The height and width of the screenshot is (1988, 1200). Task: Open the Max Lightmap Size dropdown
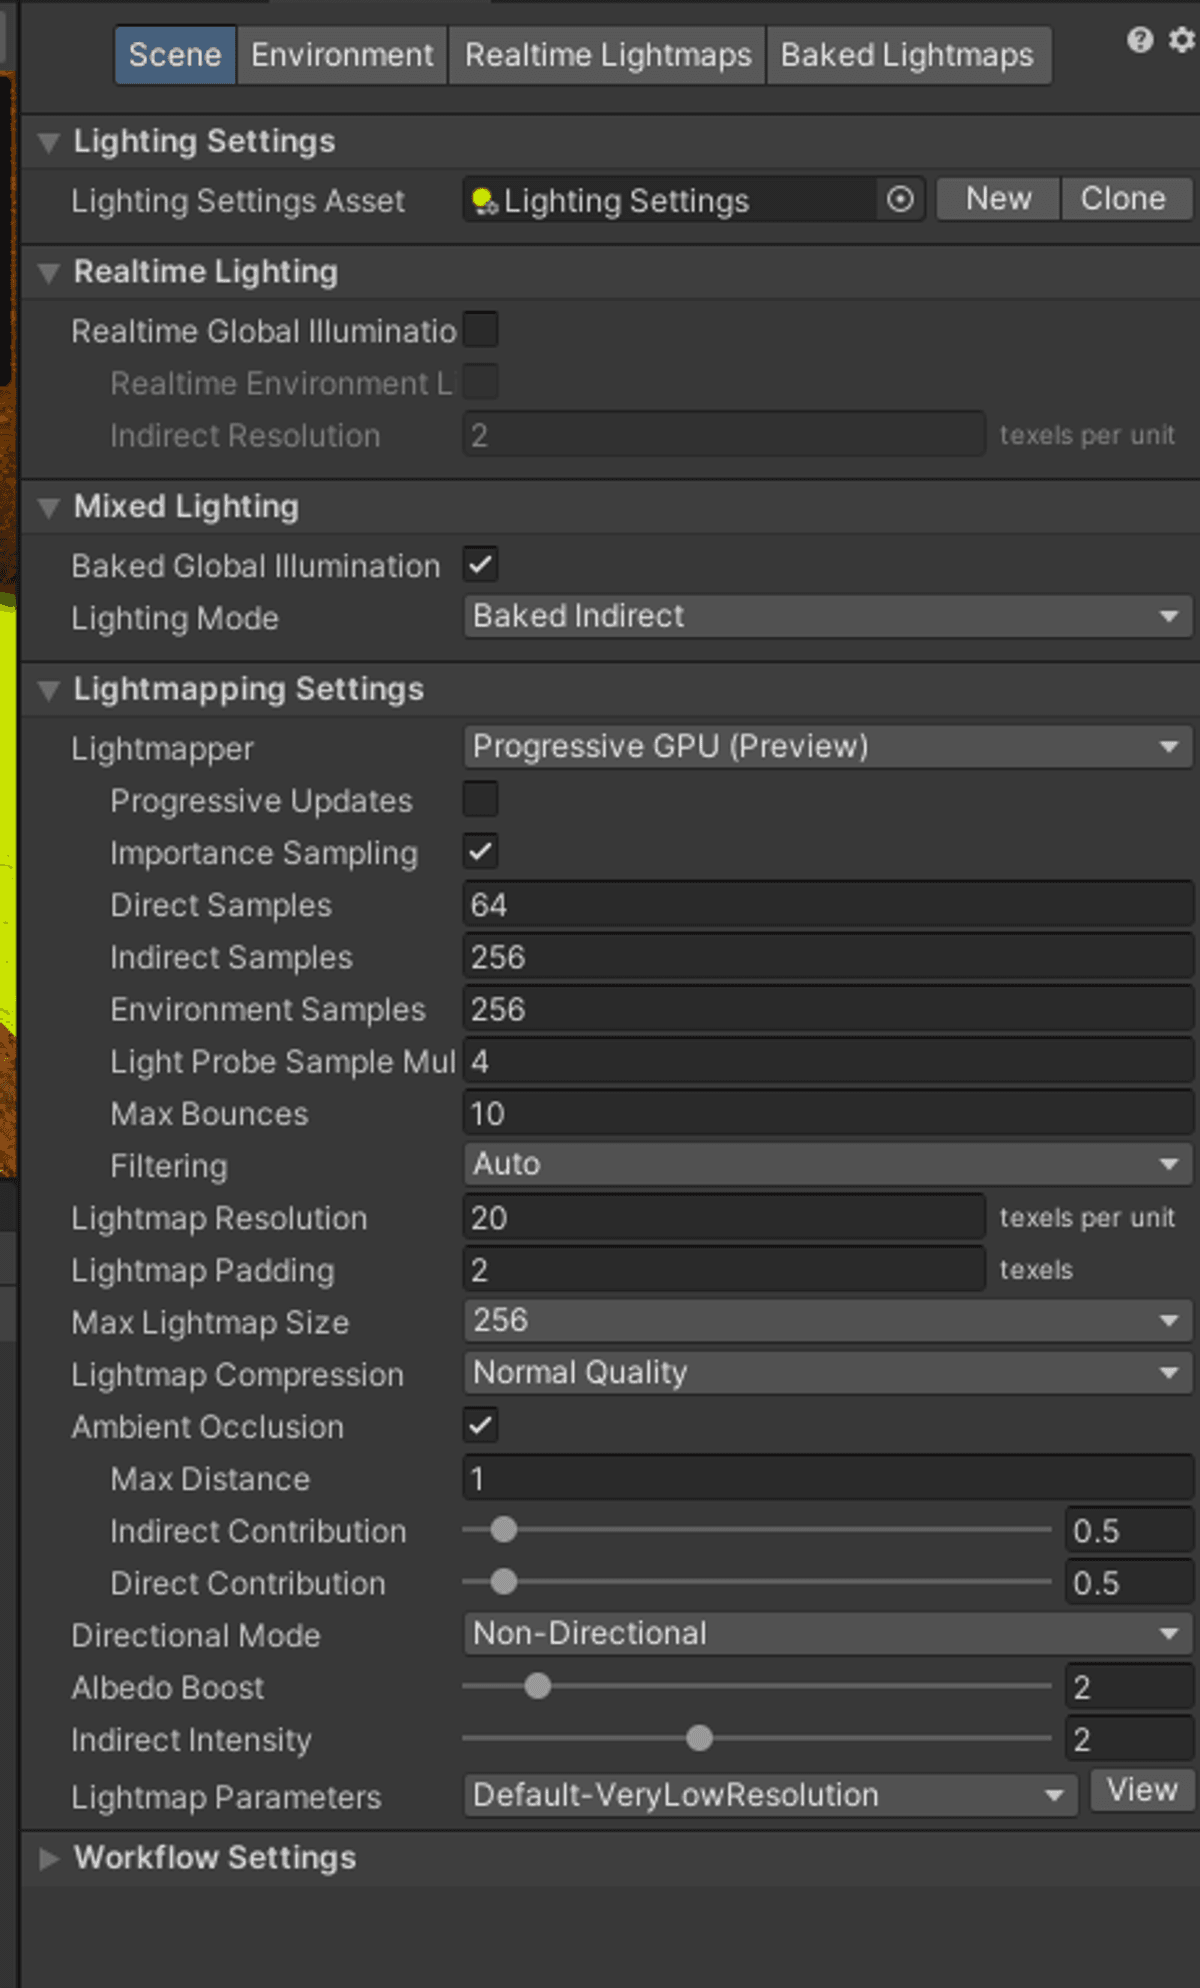(x=826, y=1320)
